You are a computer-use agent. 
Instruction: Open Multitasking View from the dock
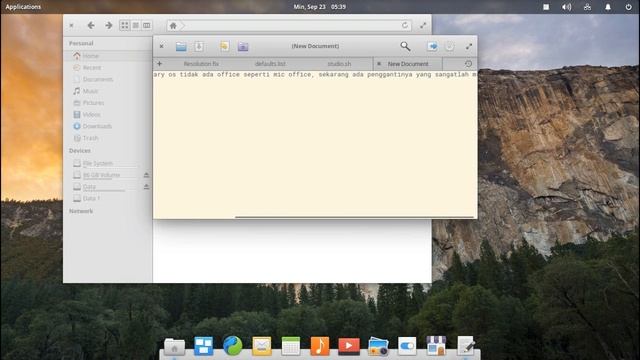pos(203,346)
